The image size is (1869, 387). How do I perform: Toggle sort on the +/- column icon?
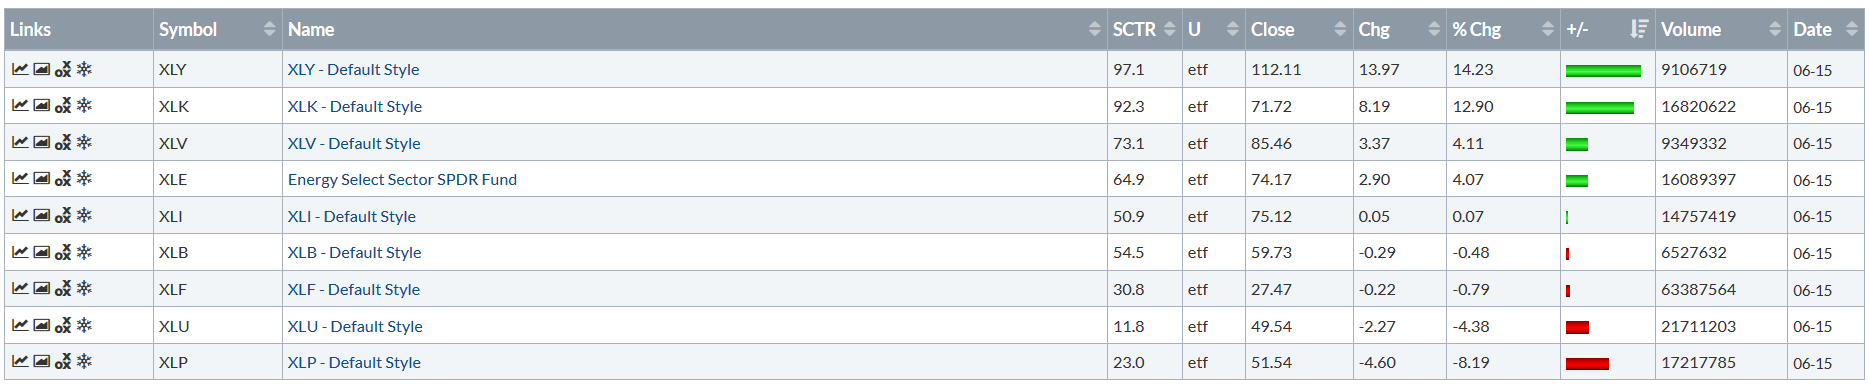point(1638,29)
